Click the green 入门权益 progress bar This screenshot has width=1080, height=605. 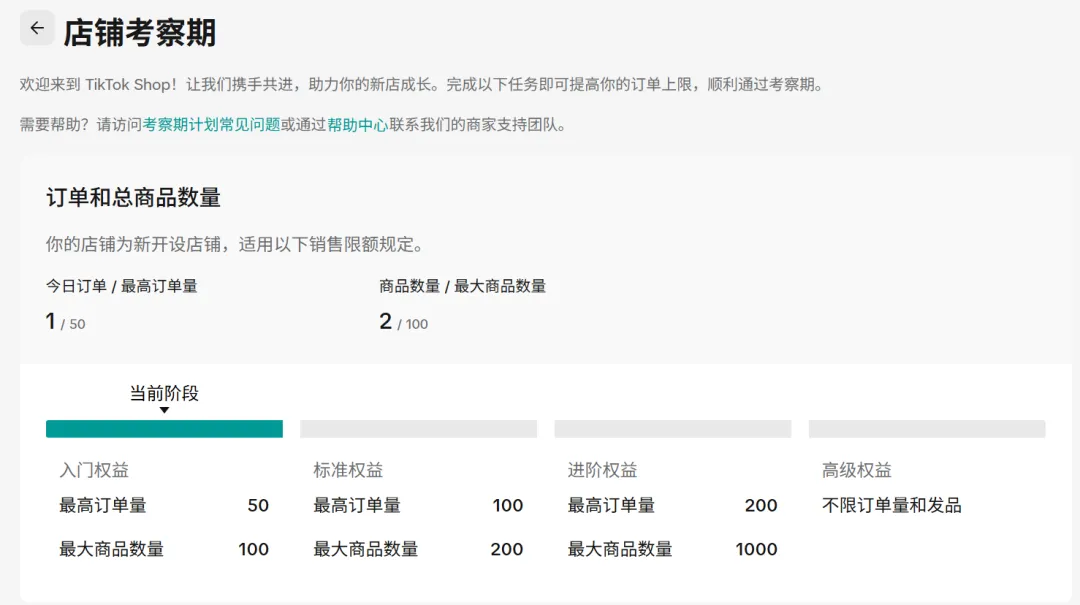pyautogui.click(x=164, y=429)
